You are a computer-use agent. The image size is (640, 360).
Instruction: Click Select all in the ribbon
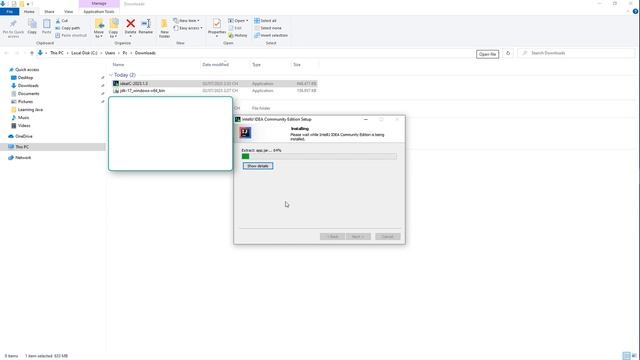point(265,21)
